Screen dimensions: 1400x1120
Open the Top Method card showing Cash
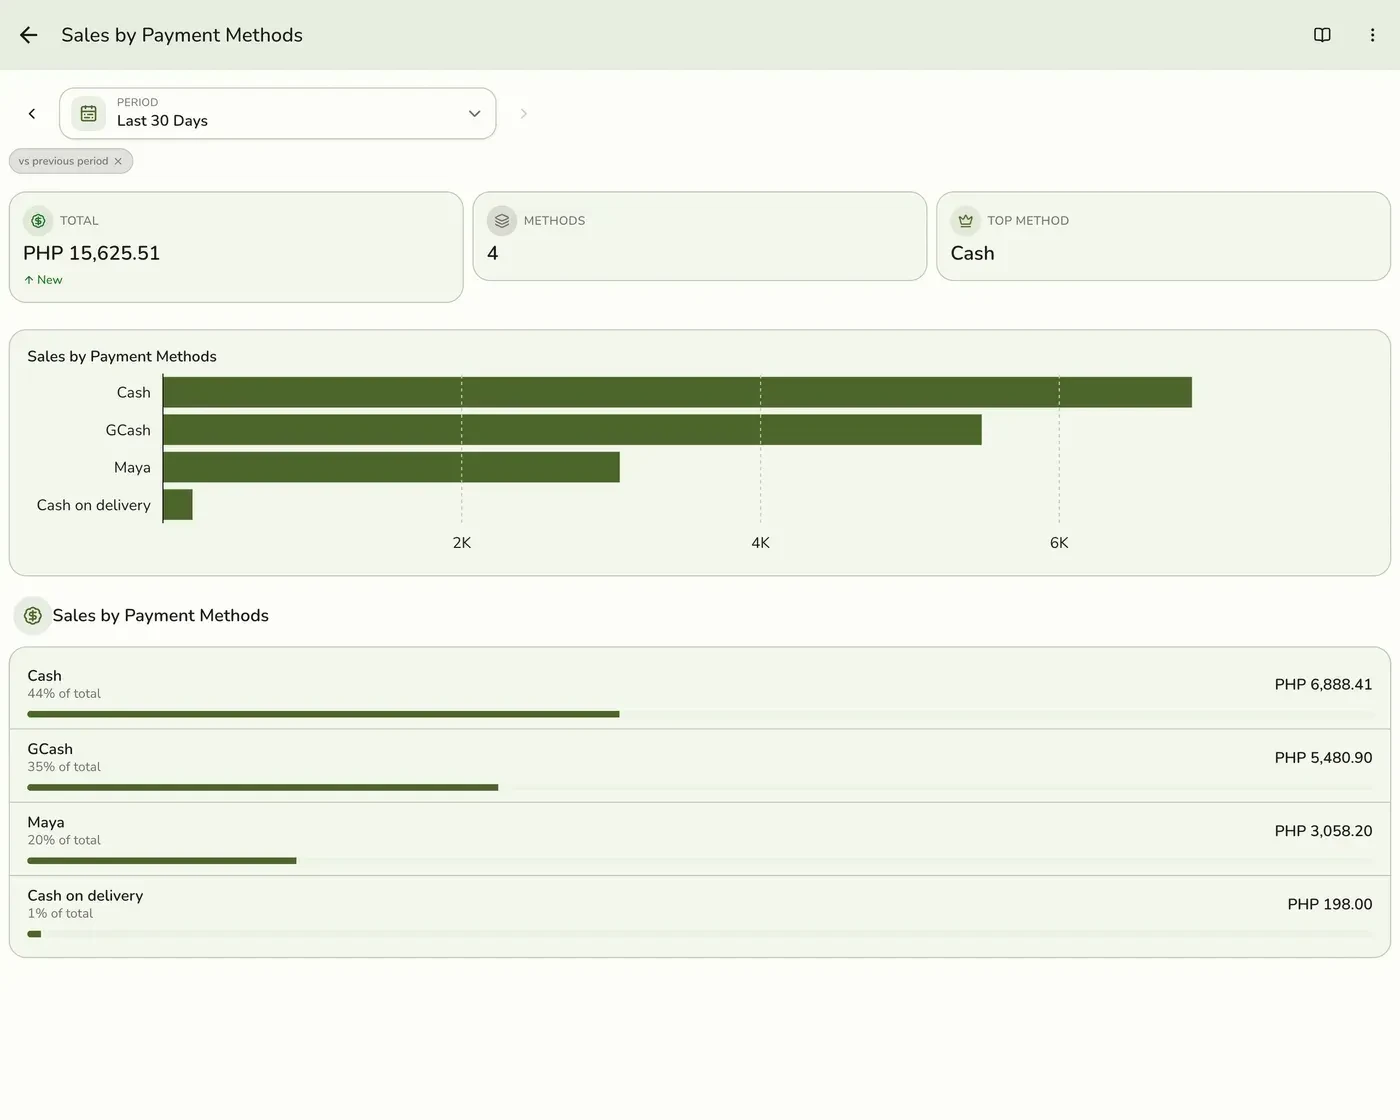[1163, 237]
